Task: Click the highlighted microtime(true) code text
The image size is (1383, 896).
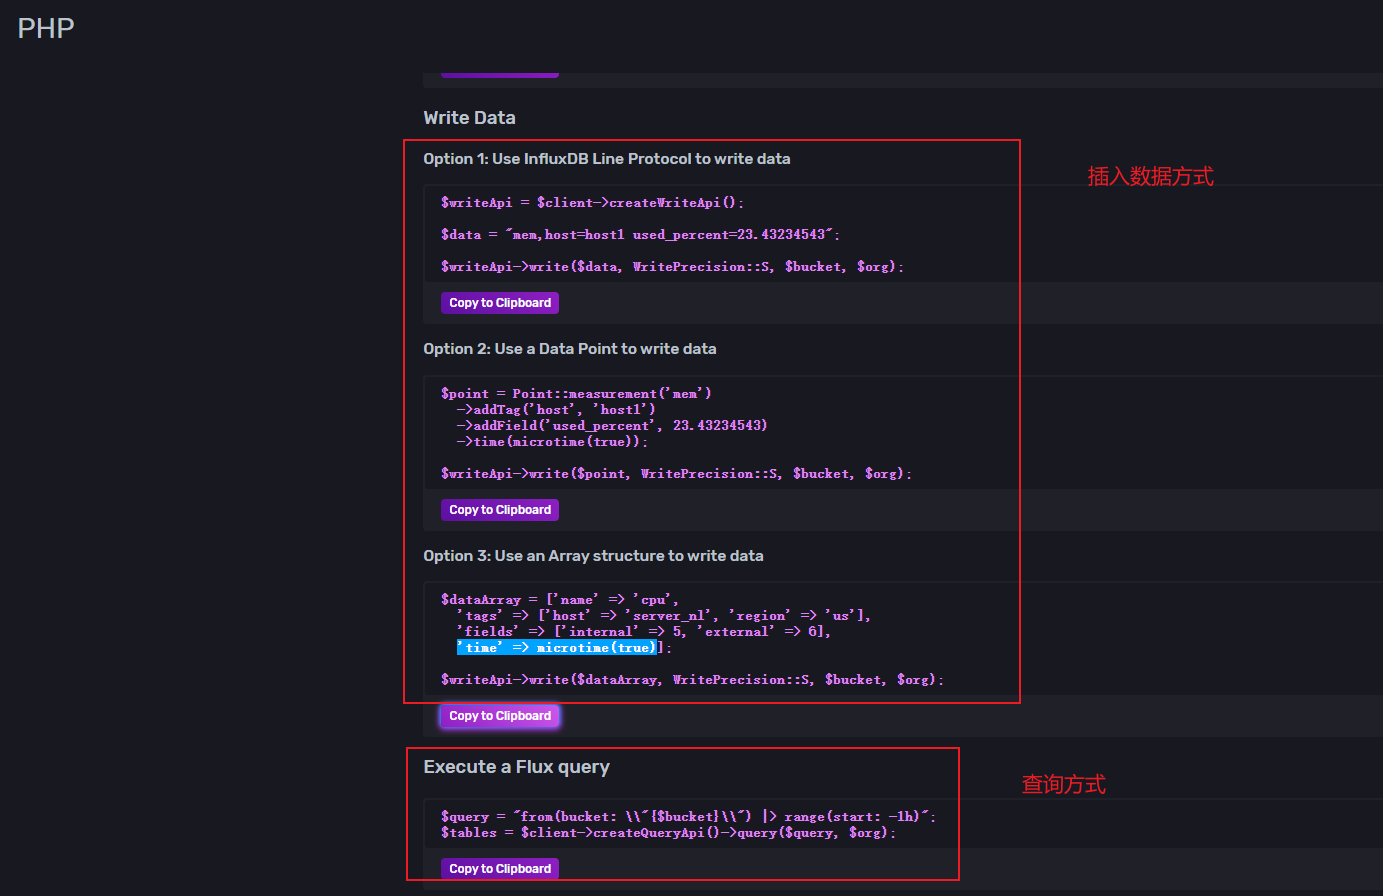Action: tap(557, 647)
